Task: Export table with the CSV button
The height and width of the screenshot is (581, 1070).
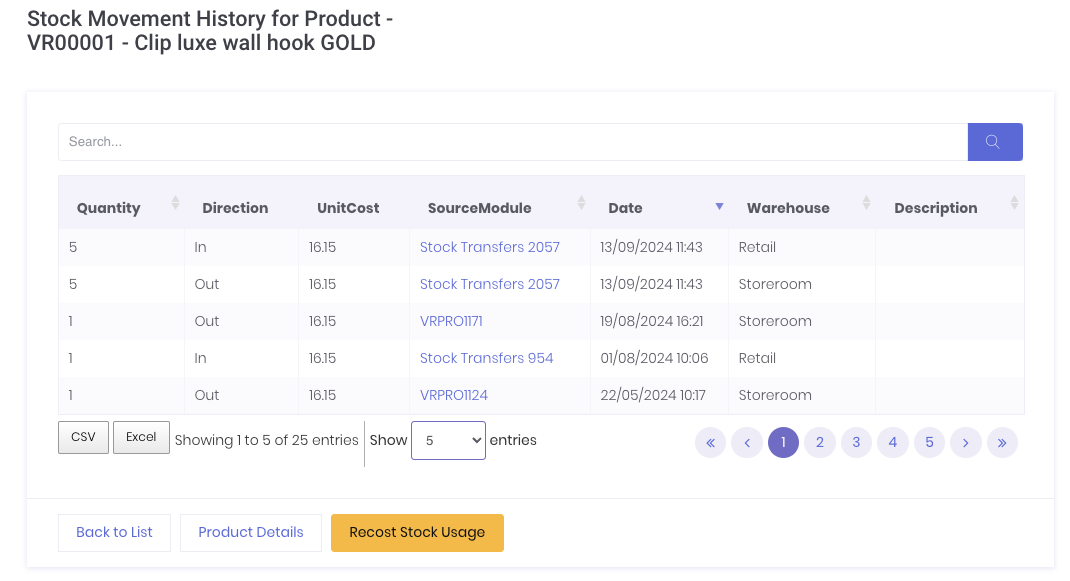Action: (x=83, y=437)
